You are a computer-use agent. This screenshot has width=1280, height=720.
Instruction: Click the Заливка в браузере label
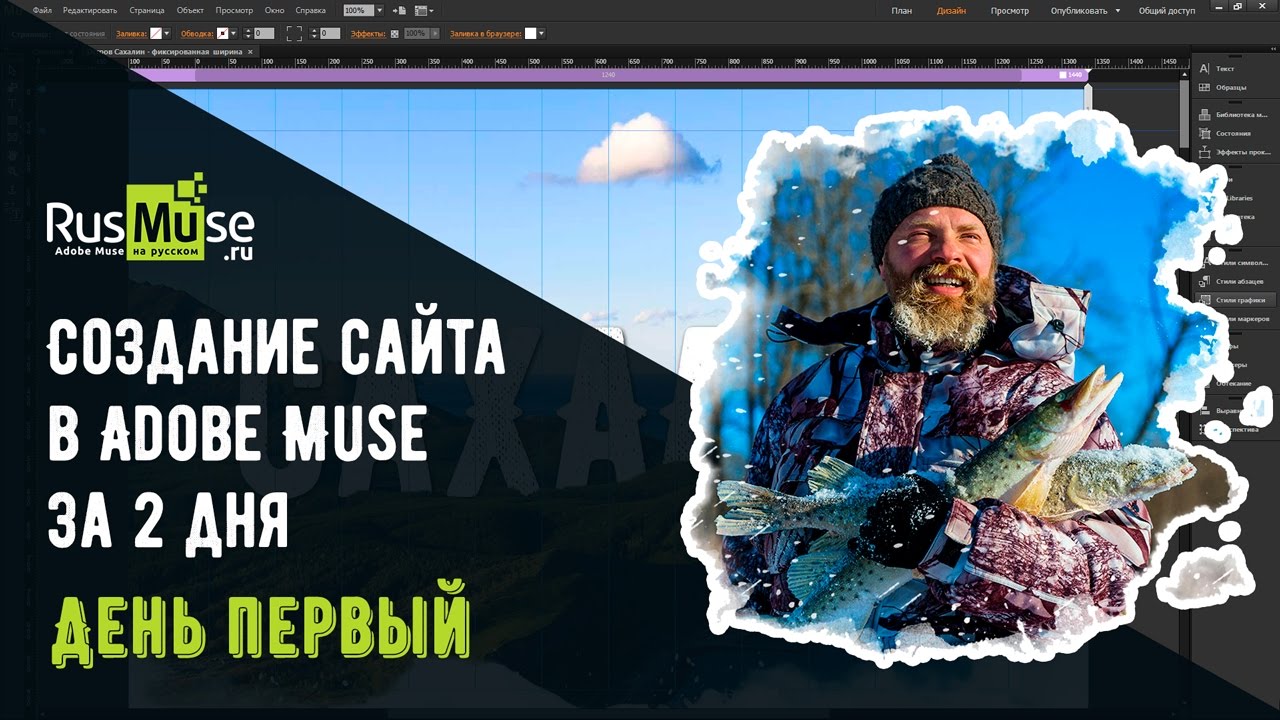(486, 33)
